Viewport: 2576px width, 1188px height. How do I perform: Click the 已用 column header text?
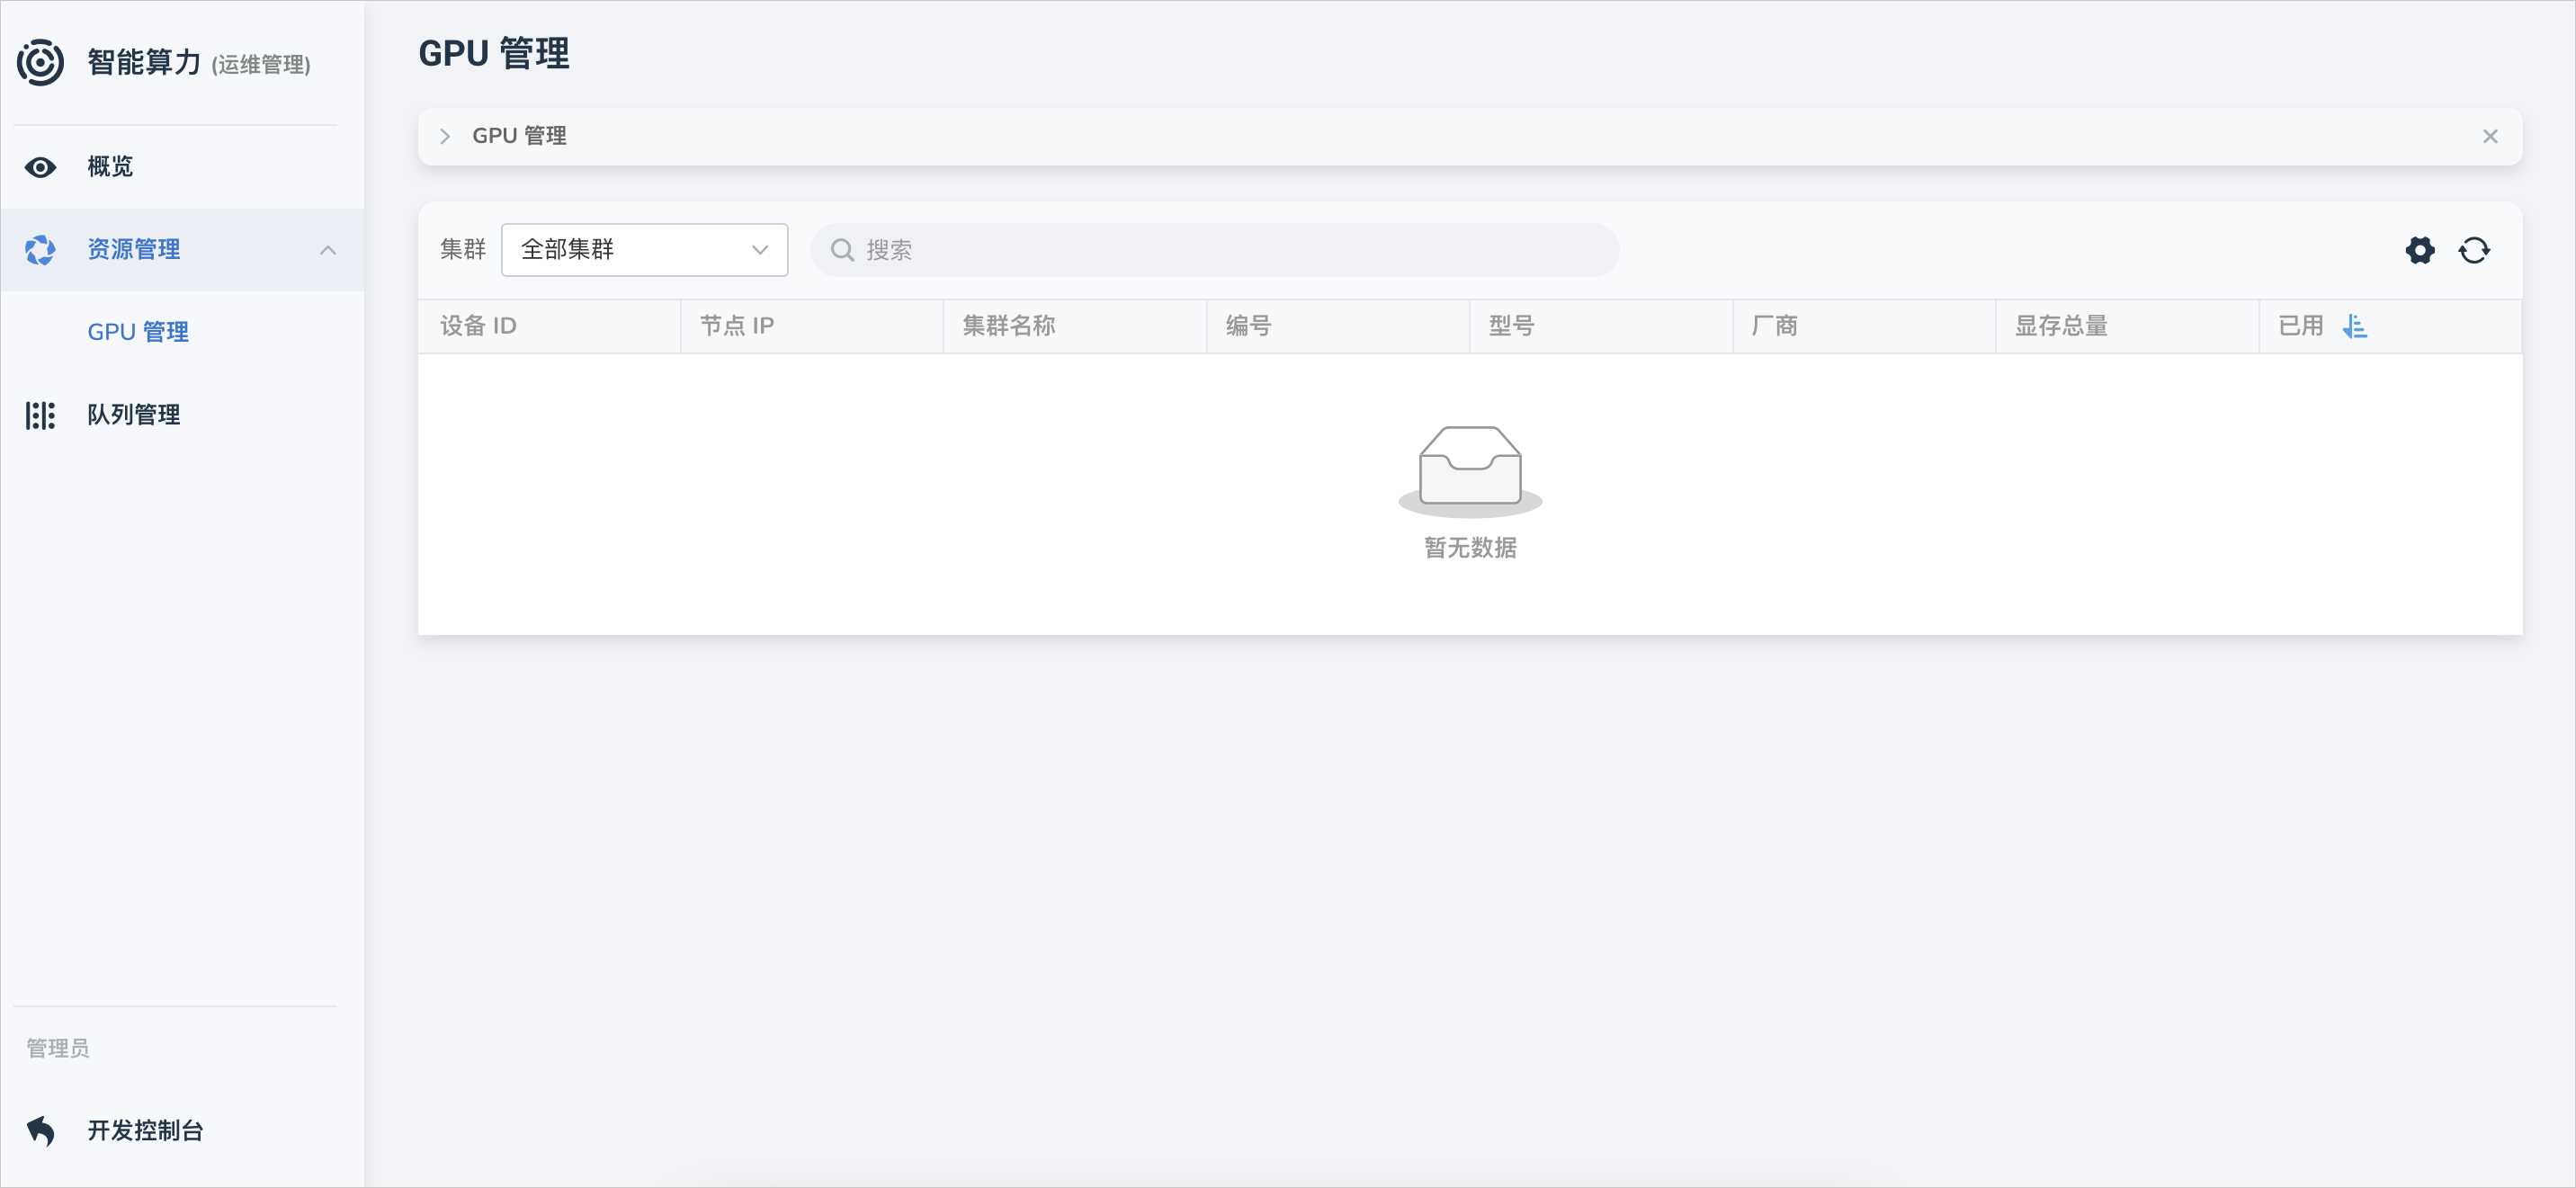(2300, 326)
